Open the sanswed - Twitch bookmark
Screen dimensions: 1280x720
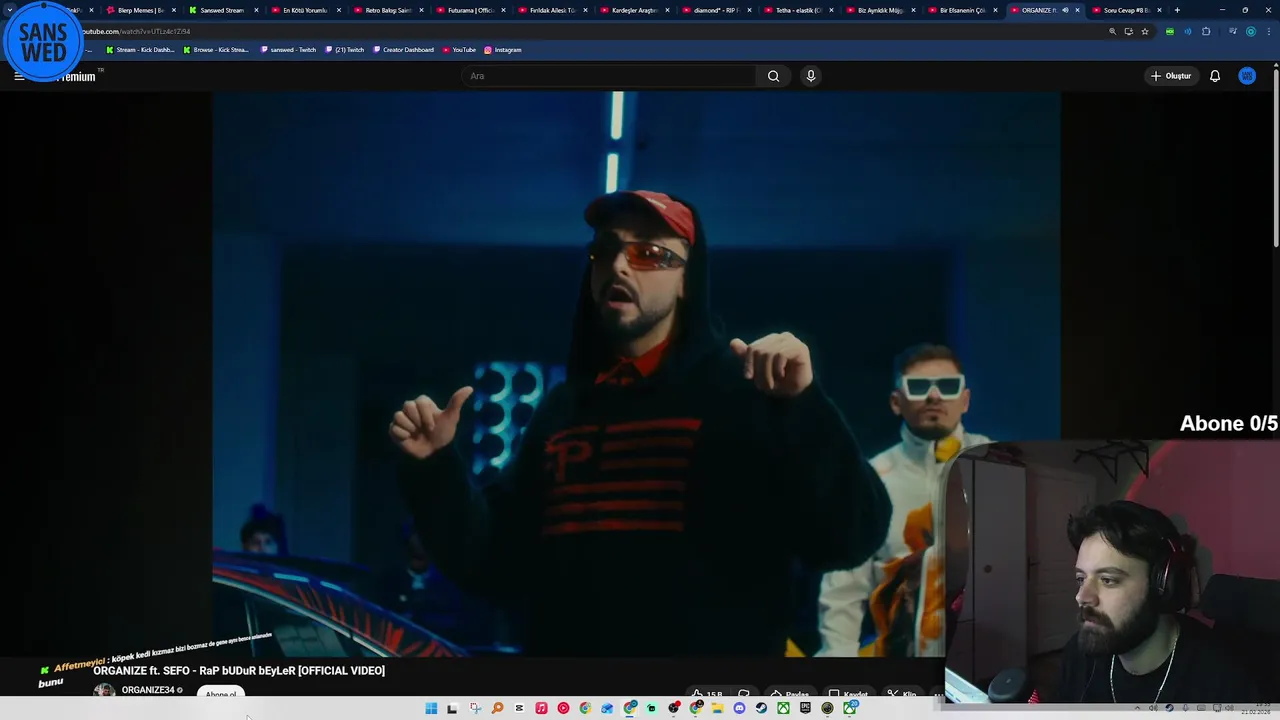pyautogui.click(x=288, y=49)
